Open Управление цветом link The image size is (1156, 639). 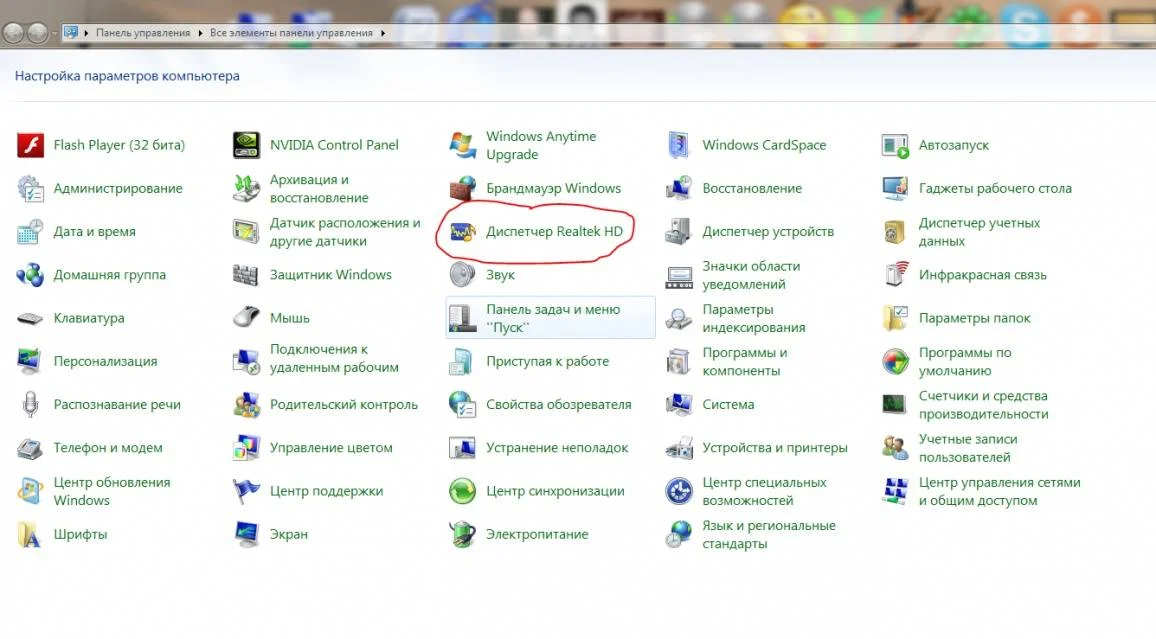(x=331, y=448)
